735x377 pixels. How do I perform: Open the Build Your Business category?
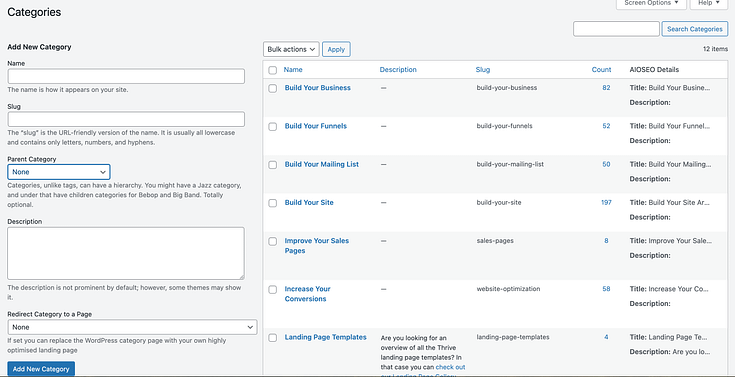(x=317, y=88)
